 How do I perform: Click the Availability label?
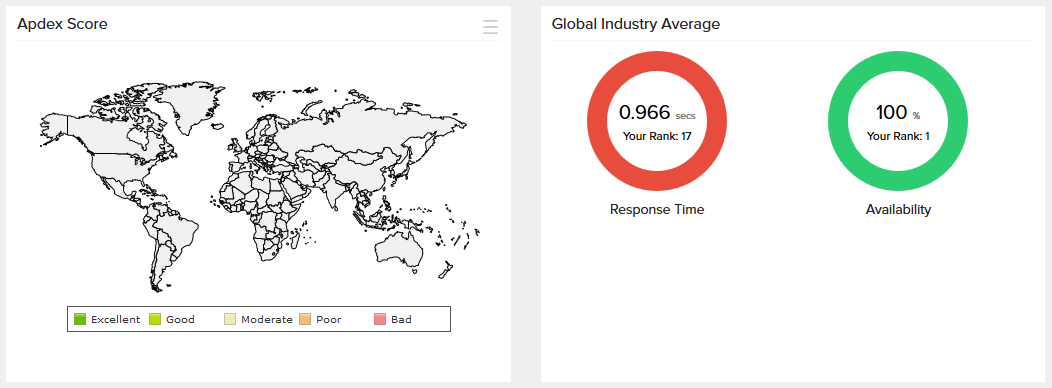898,209
